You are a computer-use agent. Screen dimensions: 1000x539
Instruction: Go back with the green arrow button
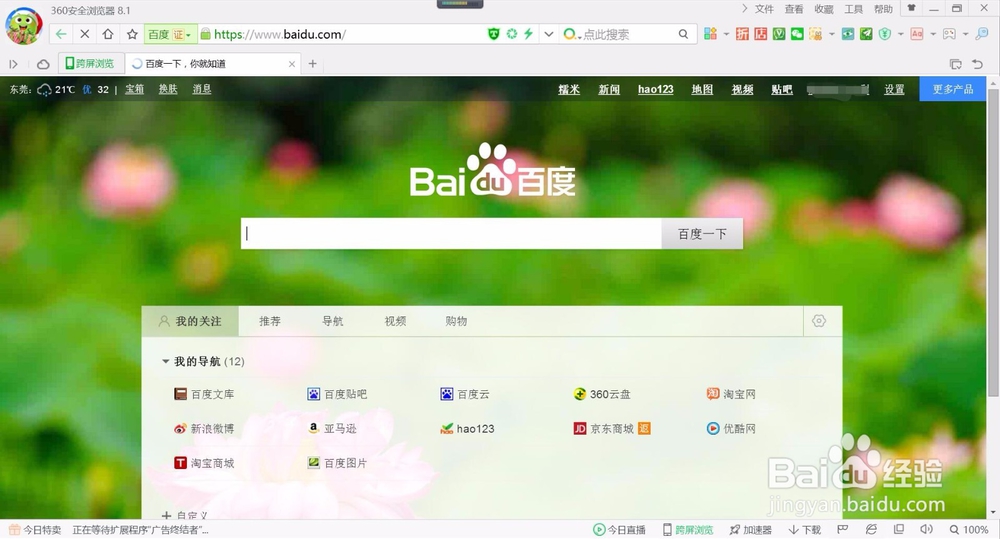(61, 34)
